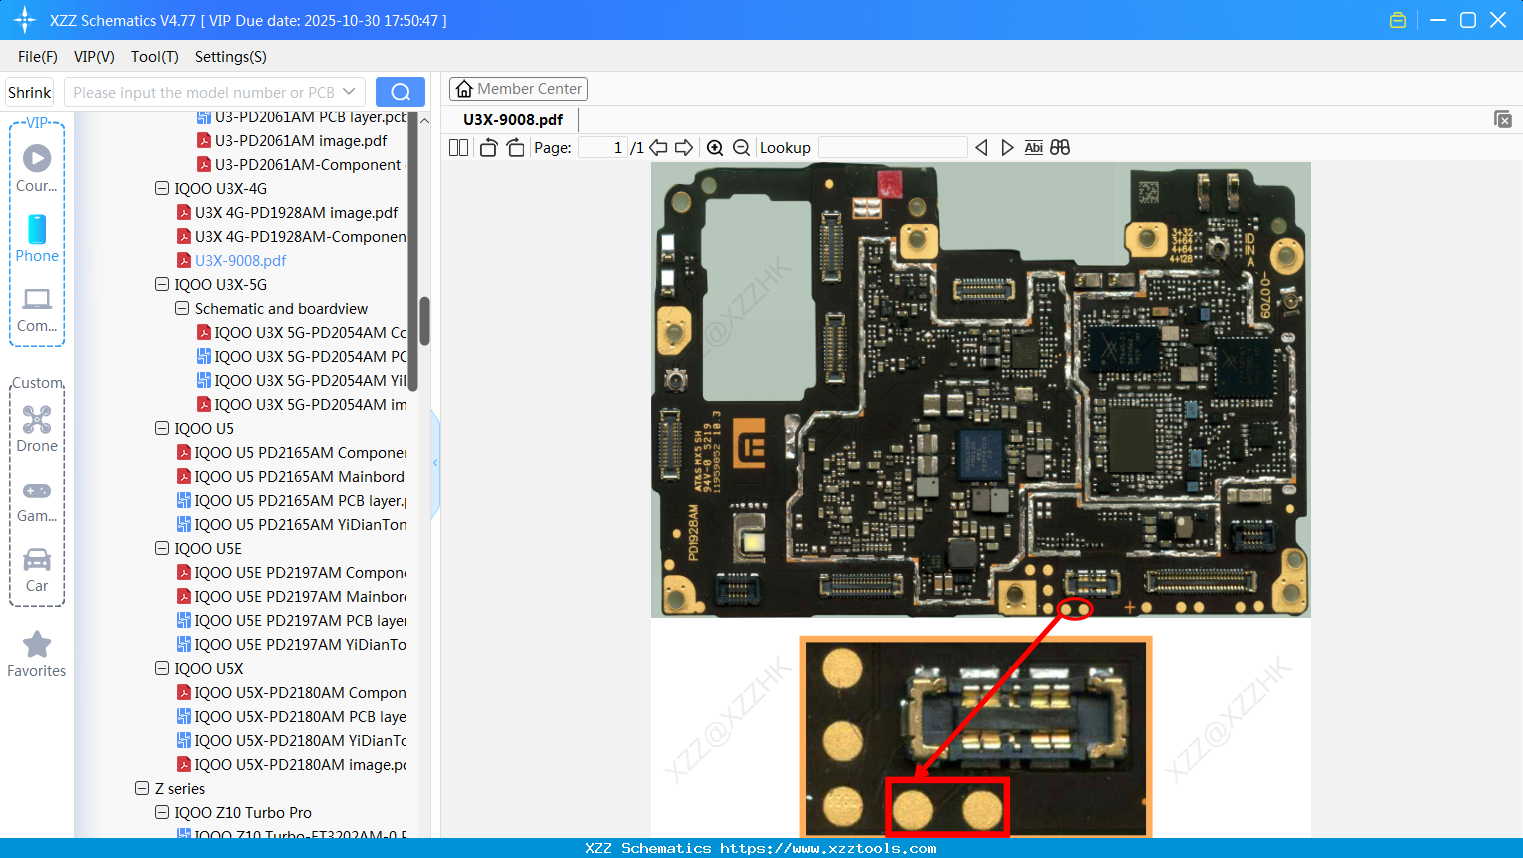Click the Member Center button
This screenshot has width=1523, height=858.
pyautogui.click(x=518, y=89)
